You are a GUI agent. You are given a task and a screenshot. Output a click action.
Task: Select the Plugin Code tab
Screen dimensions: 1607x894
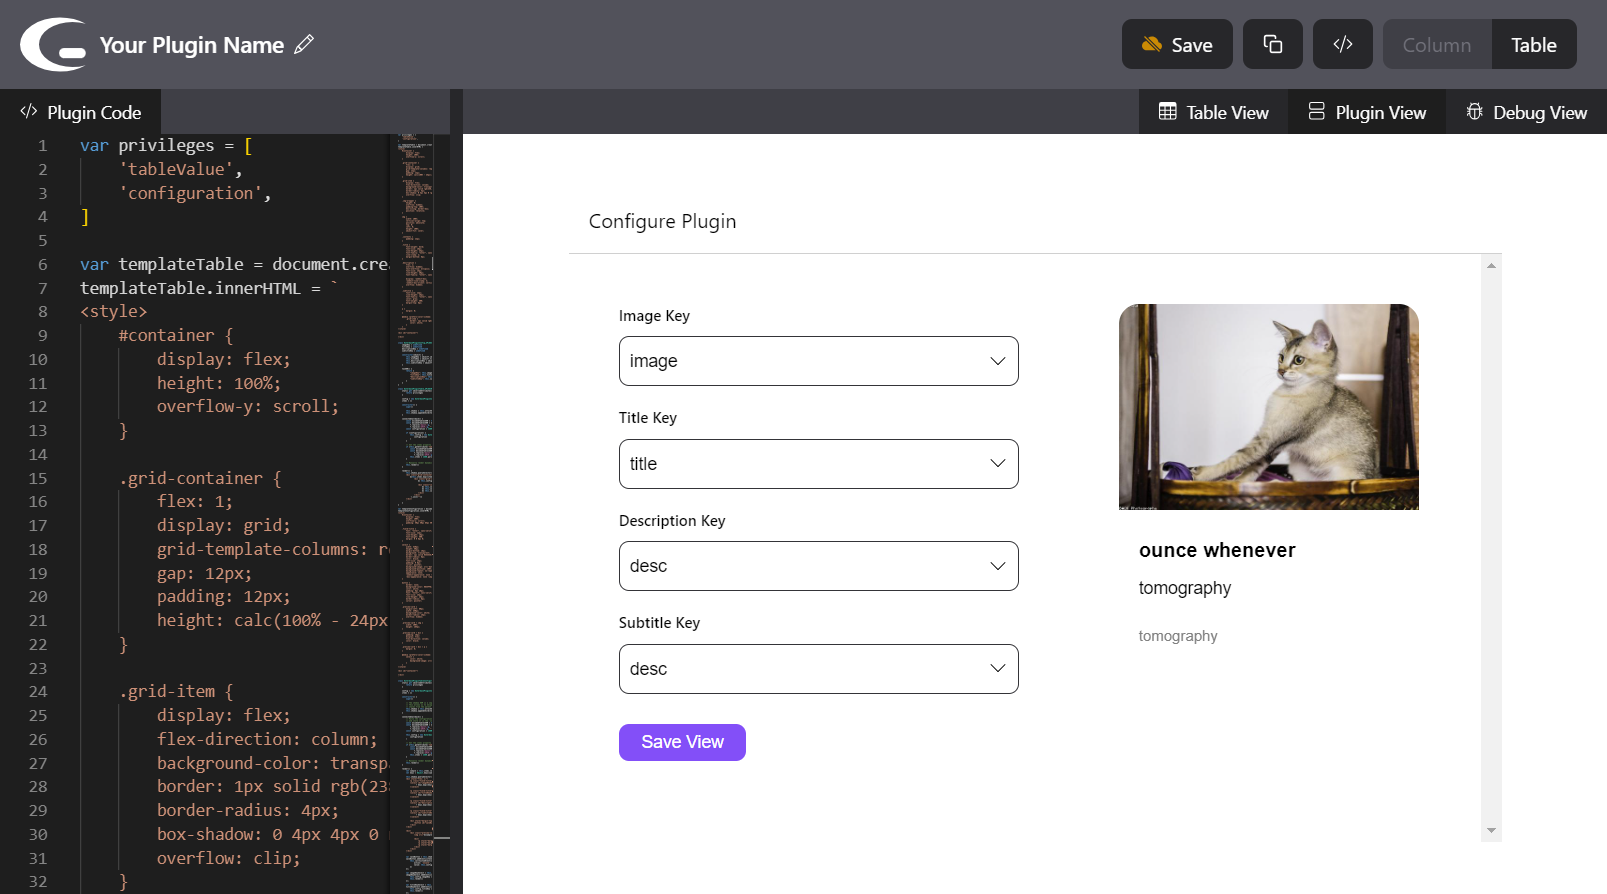[81, 112]
